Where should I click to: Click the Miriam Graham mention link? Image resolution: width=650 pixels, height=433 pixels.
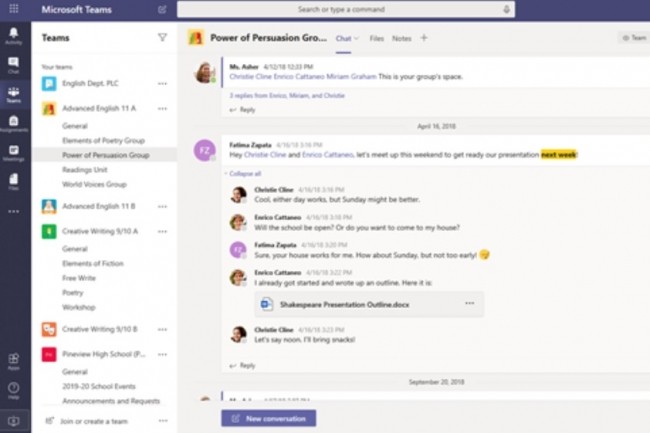pyautogui.click(x=351, y=77)
